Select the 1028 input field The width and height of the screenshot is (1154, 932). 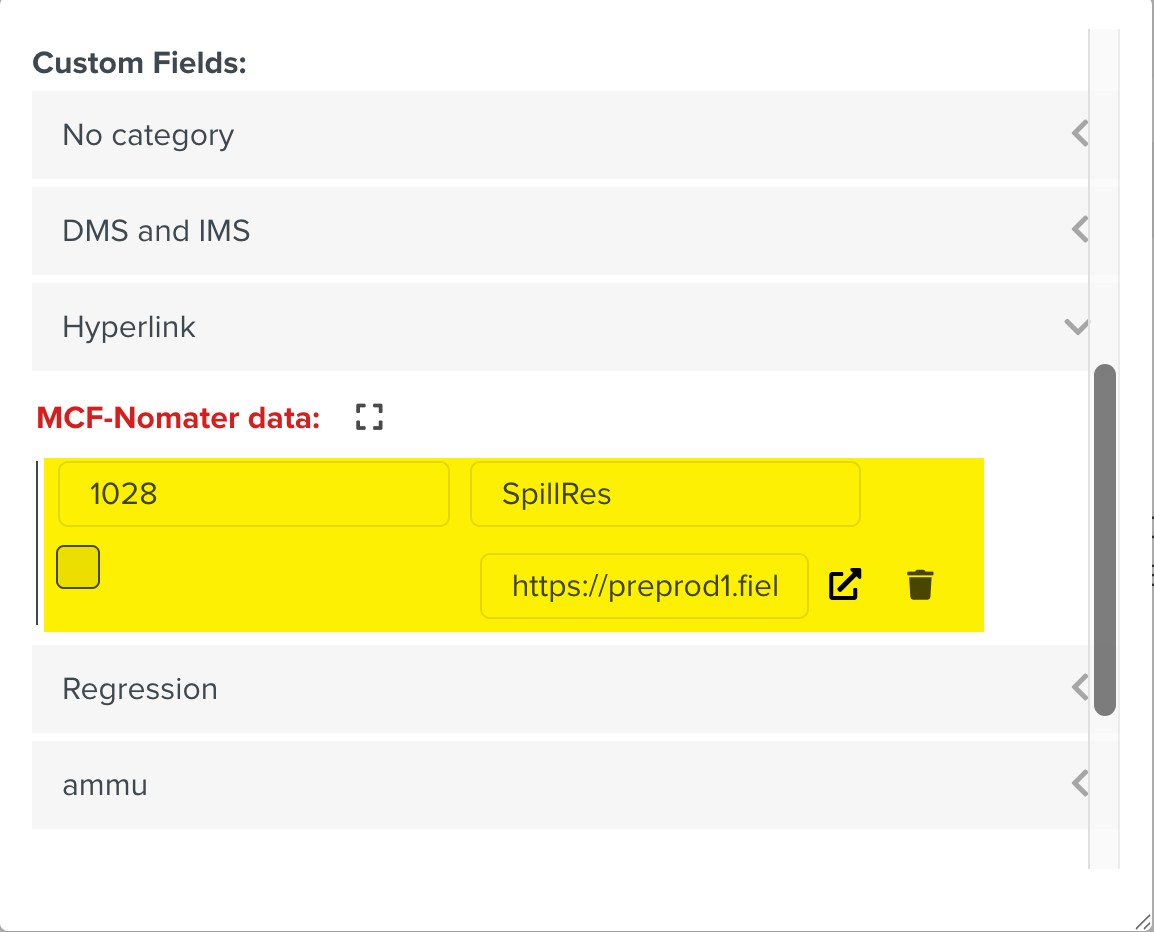point(254,493)
